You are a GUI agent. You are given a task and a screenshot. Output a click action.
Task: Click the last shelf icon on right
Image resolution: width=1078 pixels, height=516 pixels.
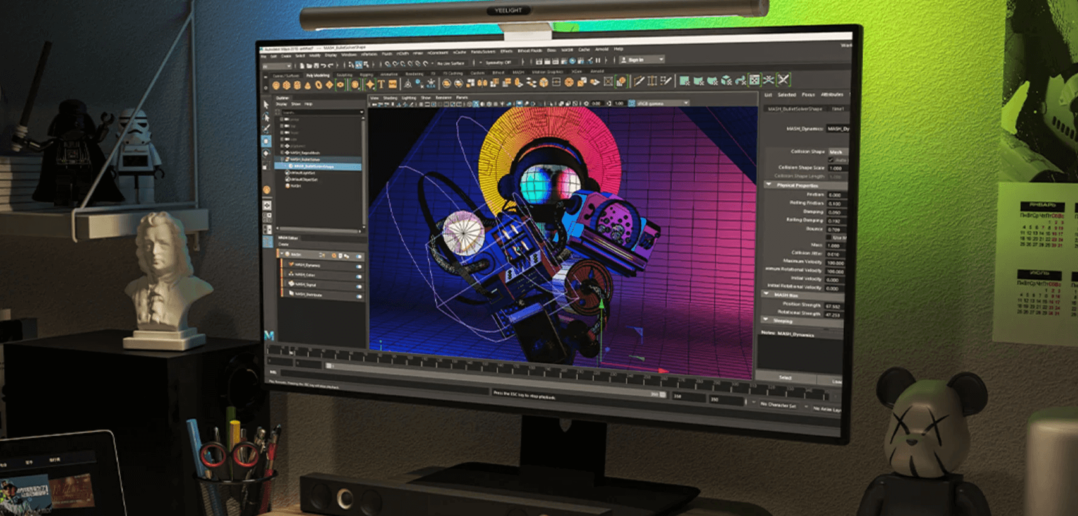784,80
